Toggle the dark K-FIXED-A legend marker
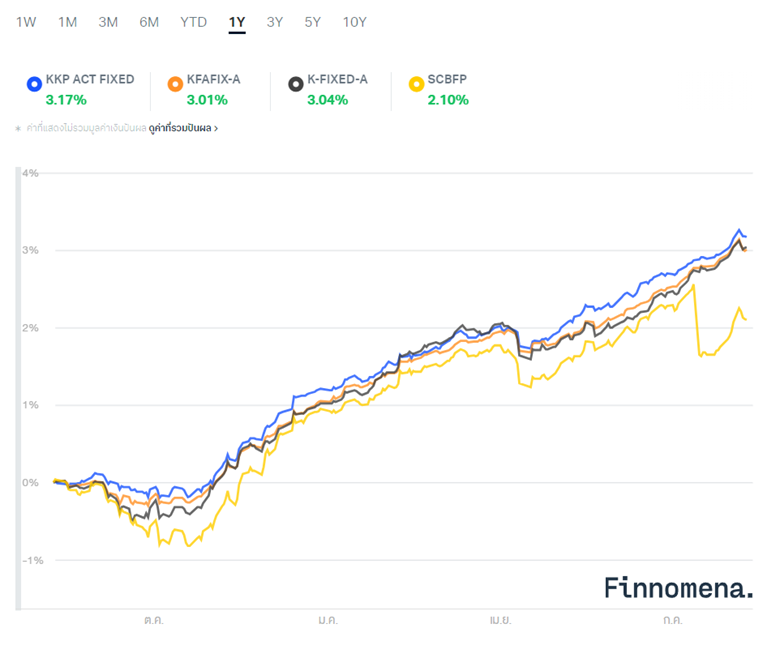 click(x=295, y=84)
